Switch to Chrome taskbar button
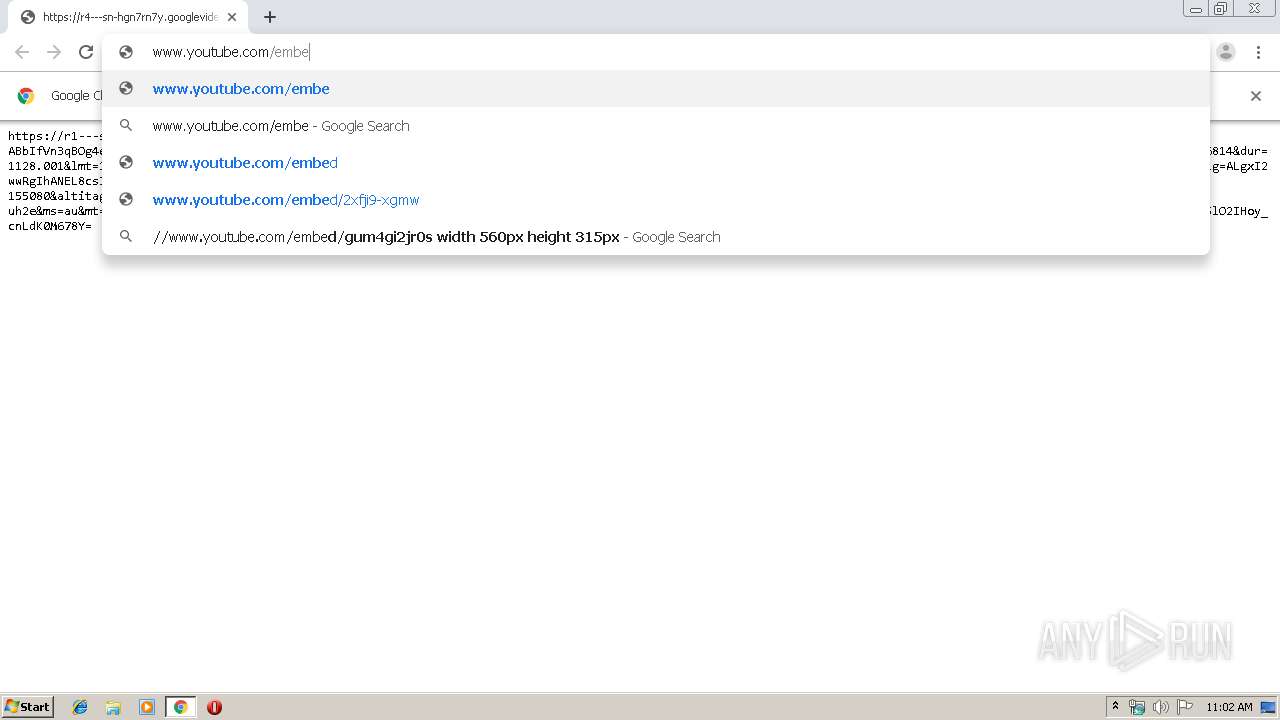1280x720 pixels. click(x=180, y=707)
